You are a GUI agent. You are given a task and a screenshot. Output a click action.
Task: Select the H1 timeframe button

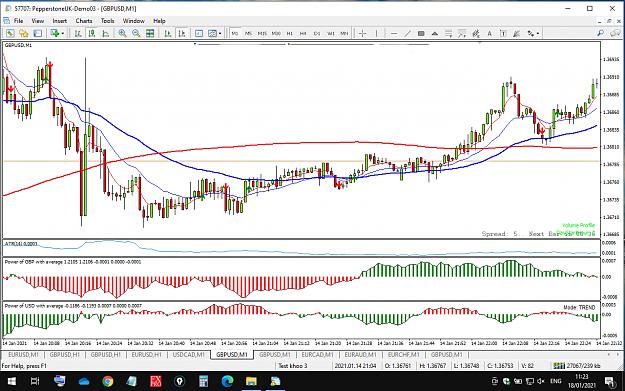click(x=290, y=33)
